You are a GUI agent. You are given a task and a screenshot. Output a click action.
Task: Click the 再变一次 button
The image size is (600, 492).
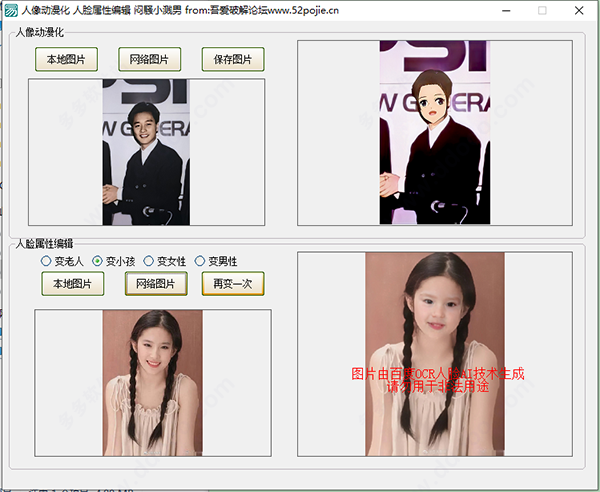click(x=233, y=283)
